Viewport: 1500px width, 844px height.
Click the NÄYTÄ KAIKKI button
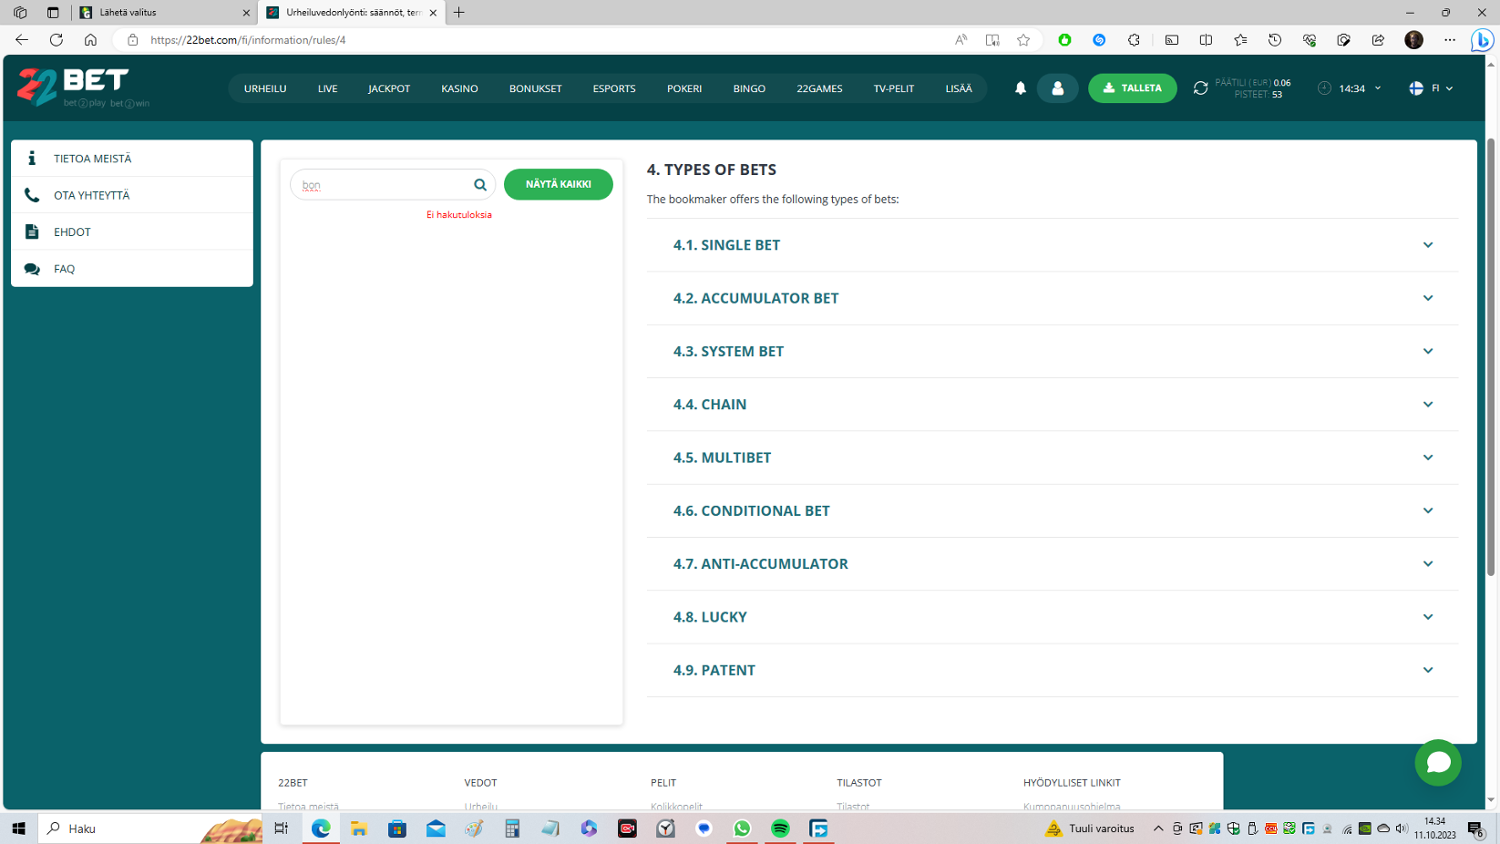tap(558, 184)
